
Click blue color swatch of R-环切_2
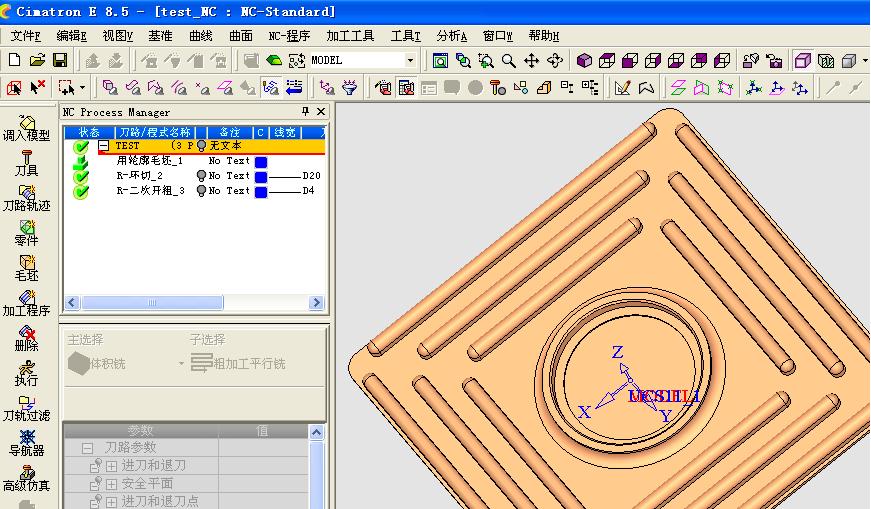(261, 177)
